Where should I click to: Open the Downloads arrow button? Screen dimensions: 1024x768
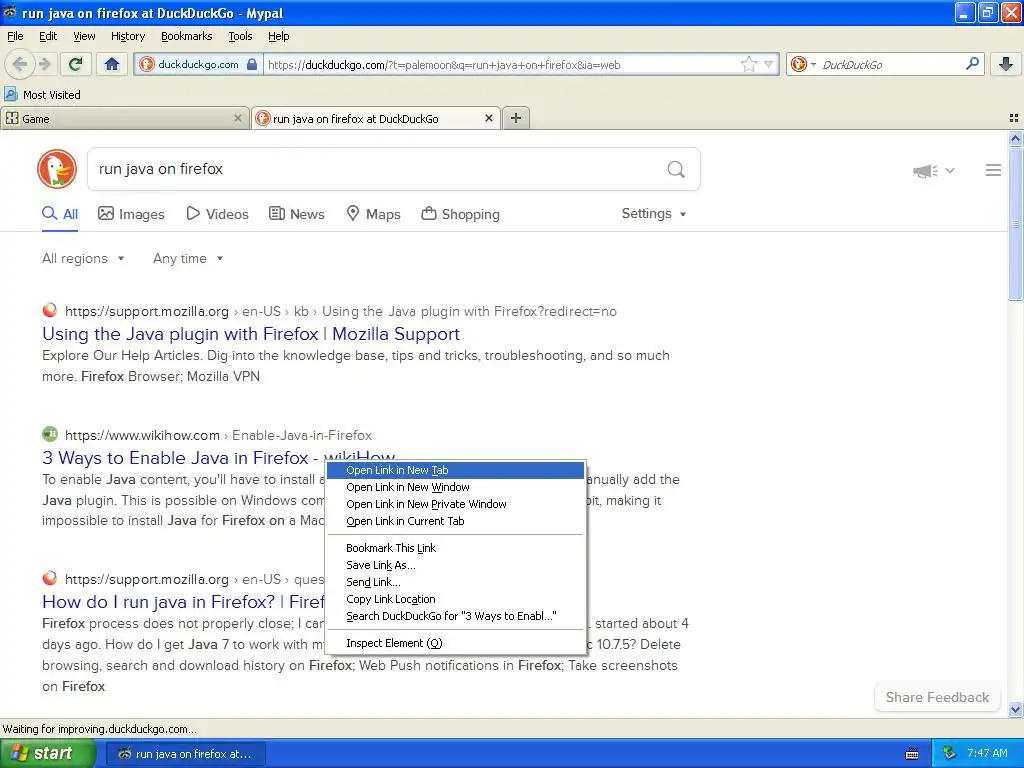(x=1006, y=64)
